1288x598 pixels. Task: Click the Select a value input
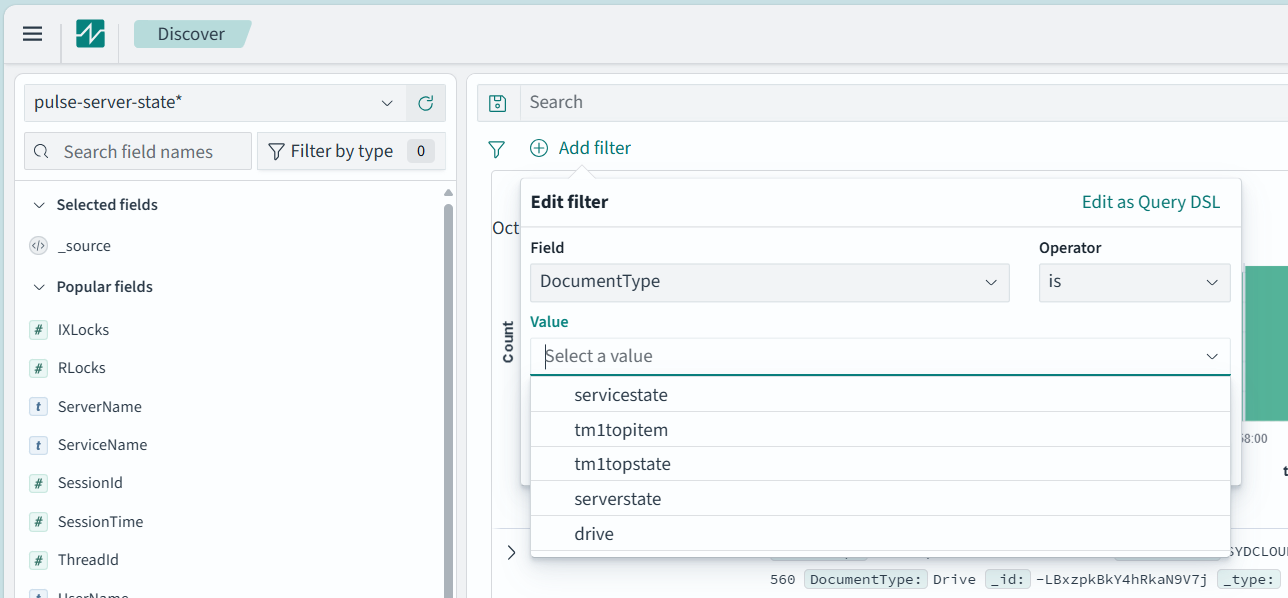[x=880, y=356]
